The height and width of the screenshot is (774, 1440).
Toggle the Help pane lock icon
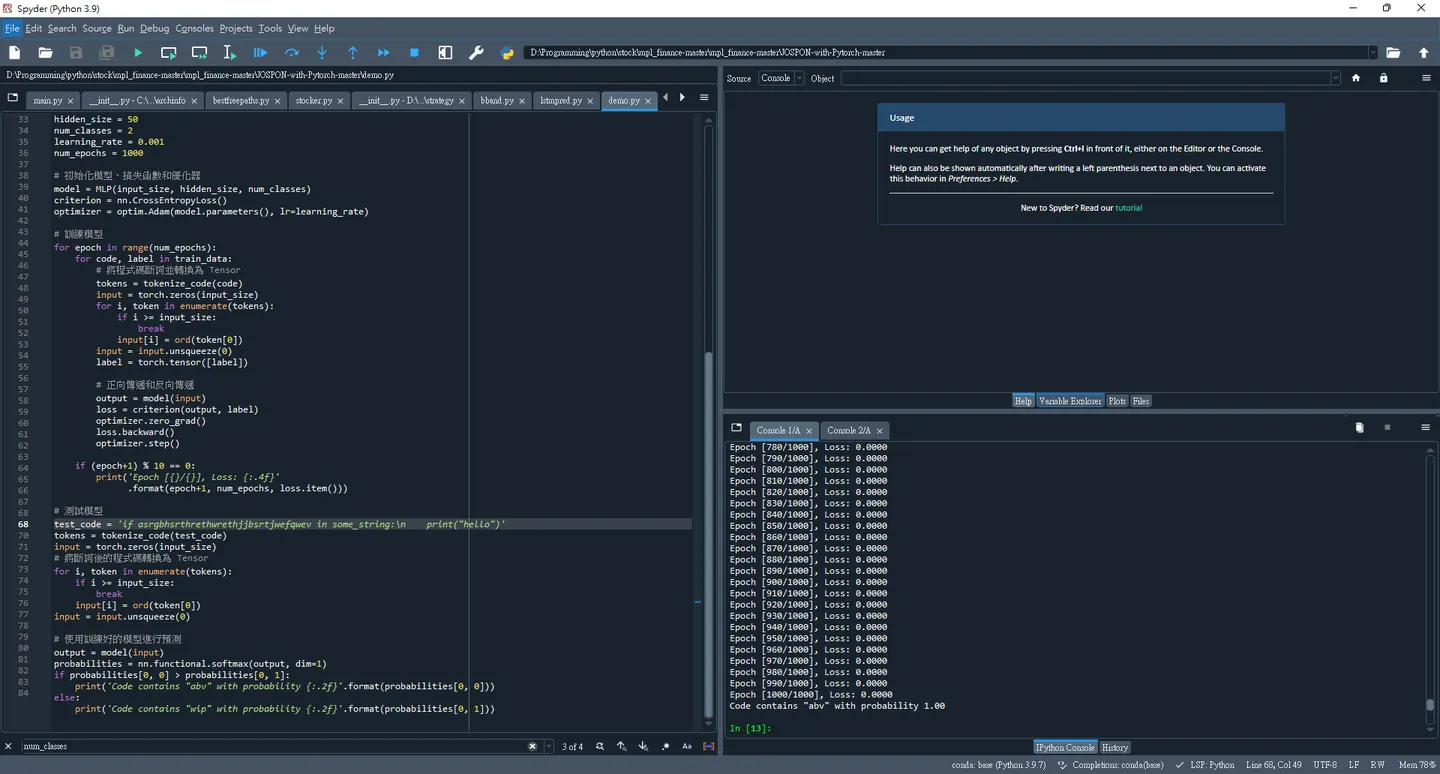[x=1383, y=78]
